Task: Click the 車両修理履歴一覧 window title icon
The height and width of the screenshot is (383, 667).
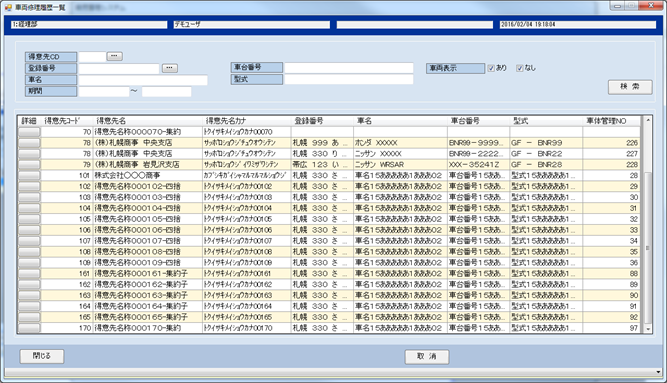Action: 8,7
